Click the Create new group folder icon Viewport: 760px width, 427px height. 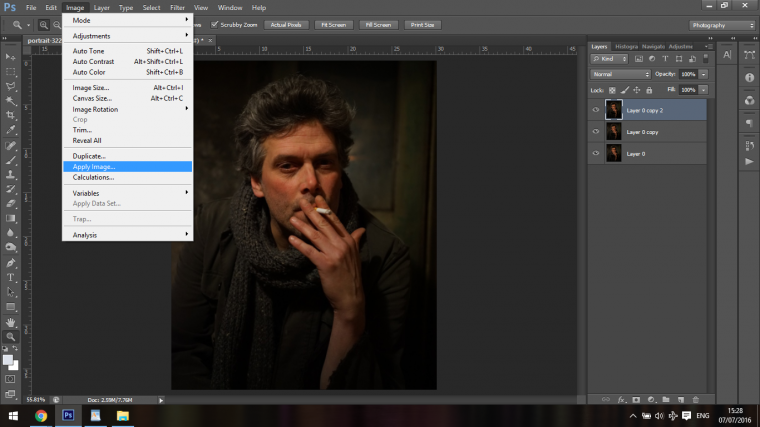coord(665,399)
